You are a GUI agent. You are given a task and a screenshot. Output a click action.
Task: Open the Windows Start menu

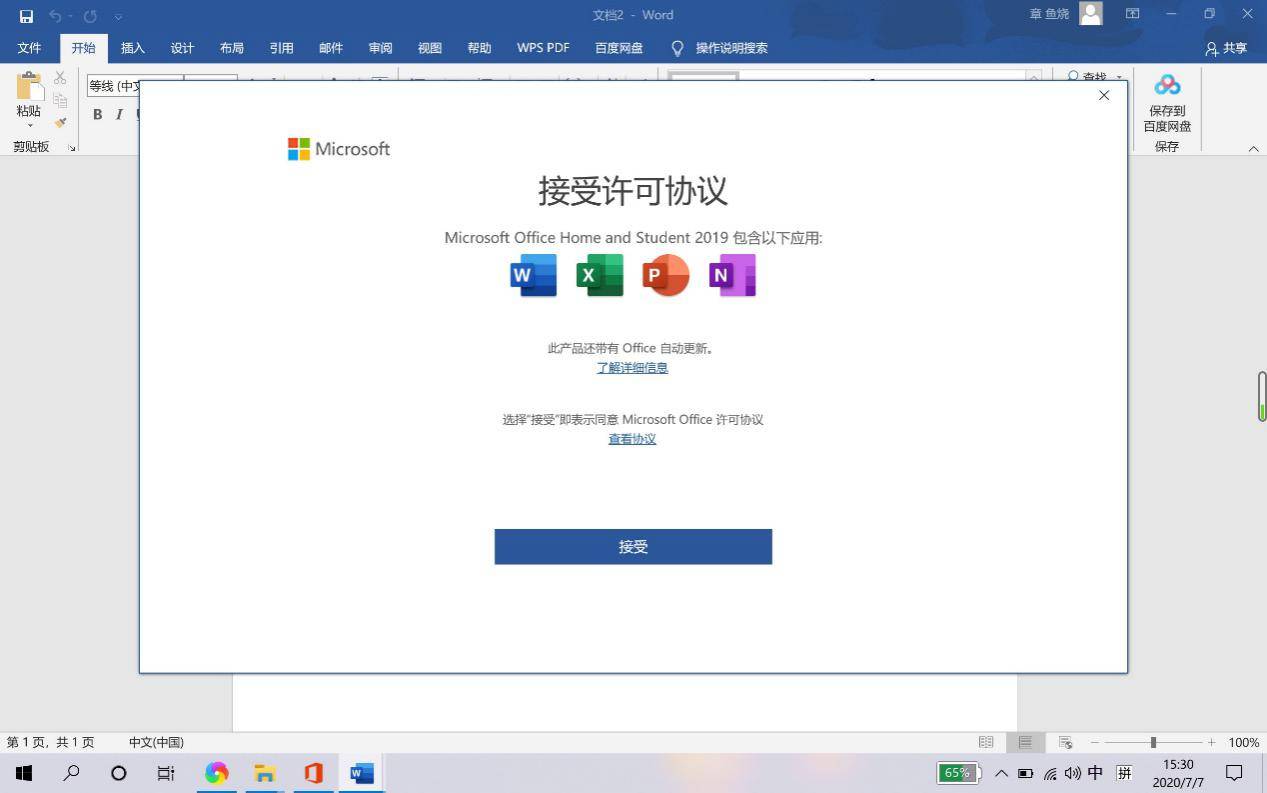tap(24, 773)
